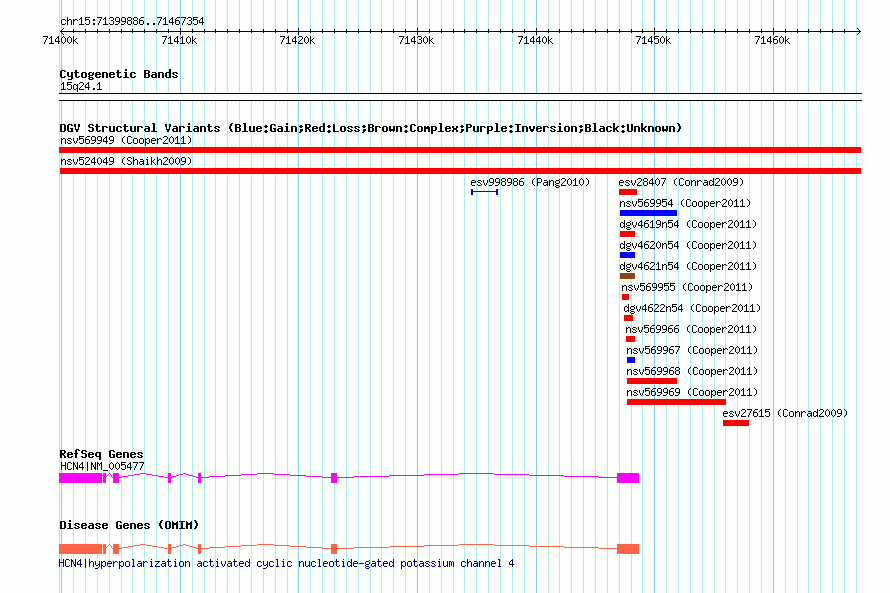Click the long red nsv569969 bar

(x=676, y=402)
